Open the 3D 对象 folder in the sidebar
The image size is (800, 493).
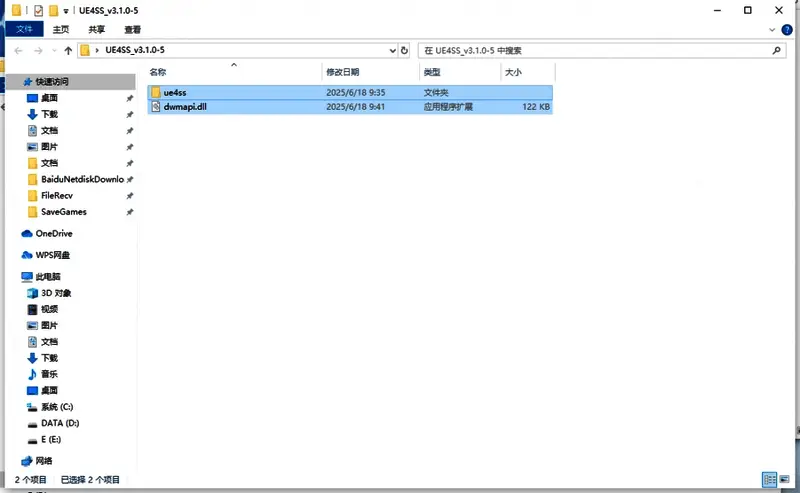55,293
